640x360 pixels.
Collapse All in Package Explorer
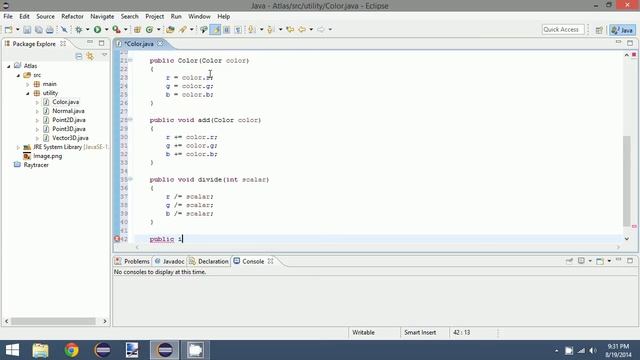click(x=79, y=56)
